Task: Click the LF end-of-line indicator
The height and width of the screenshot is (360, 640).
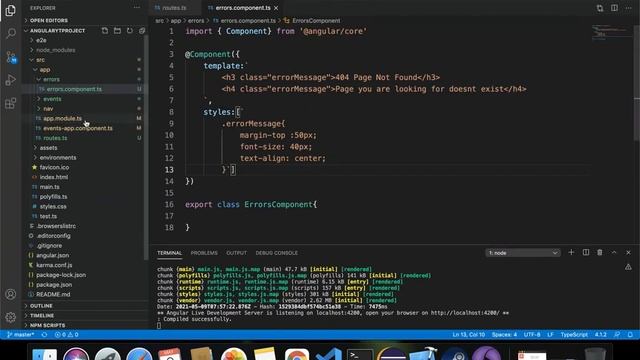Action: tap(550, 335)
